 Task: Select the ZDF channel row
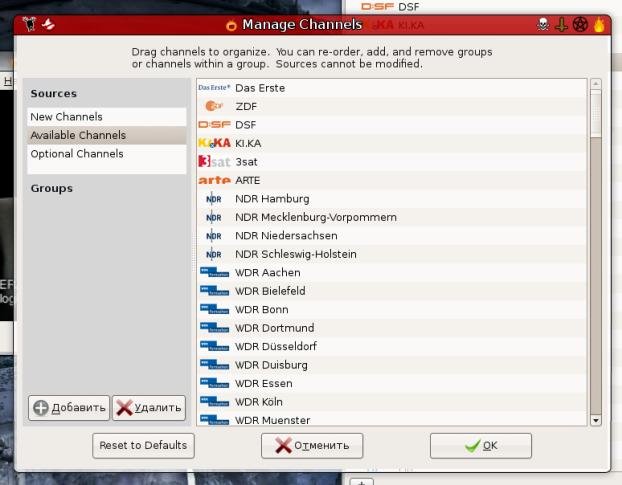tap(392, 106)
